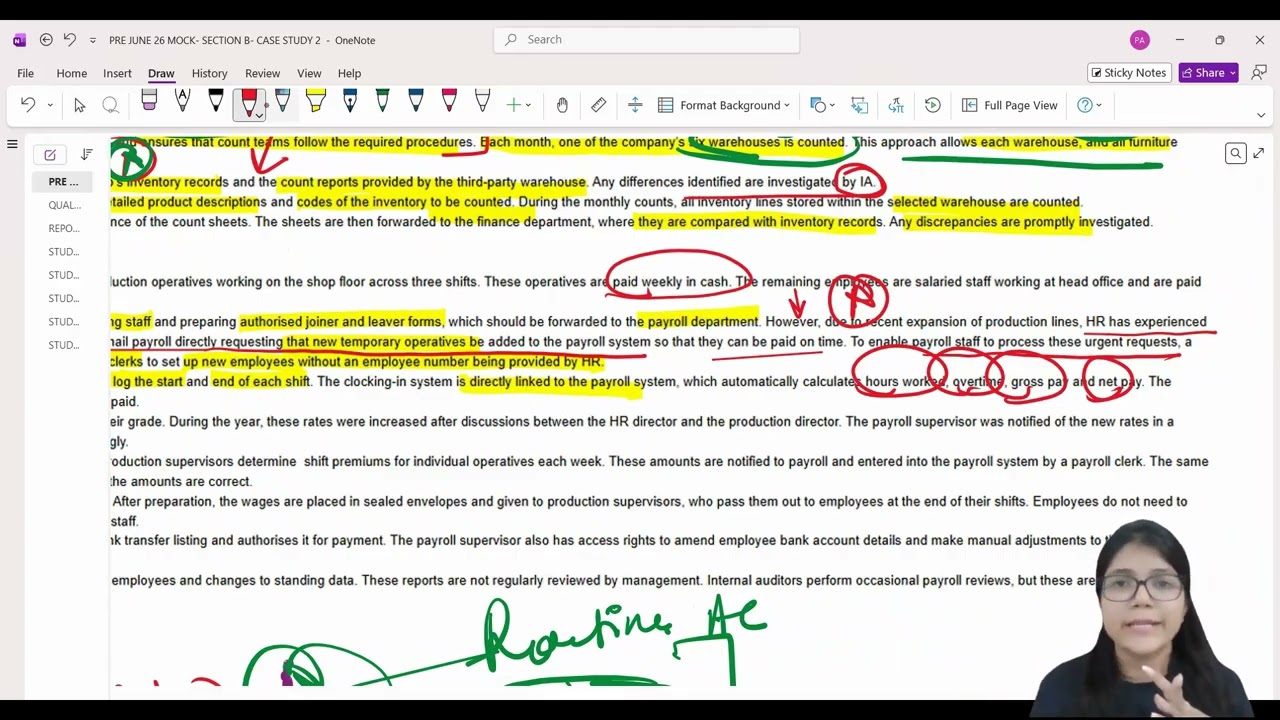The height and width of the screenshot is (720, 1280).
Task: Open the Help dropdown in ribbon
Action: pyautogui.click(x=1089, y=105)
